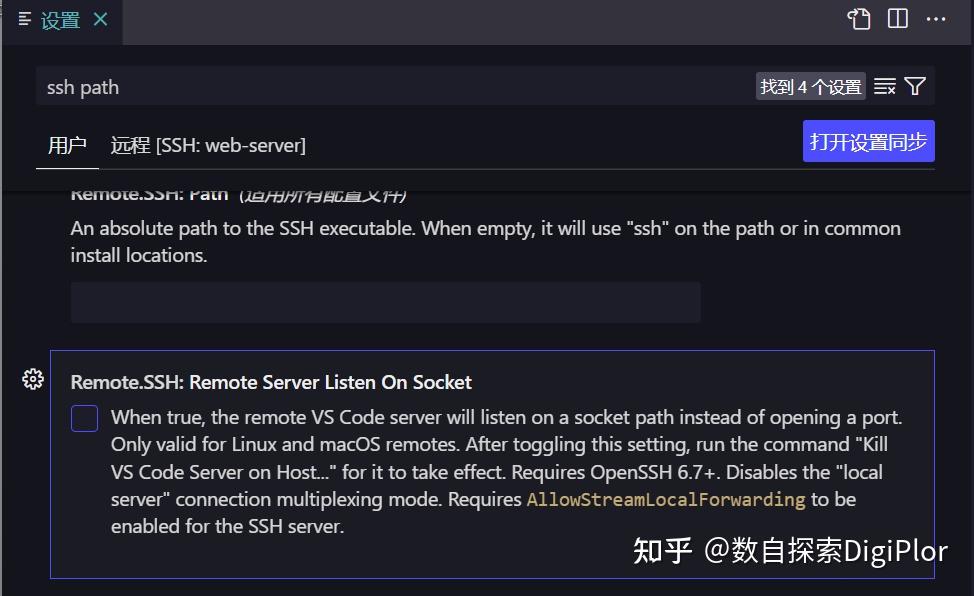Open the 远程 [SSH: web-server] settings tab
This screenshot has height=596, width=974.
(207, 146)
